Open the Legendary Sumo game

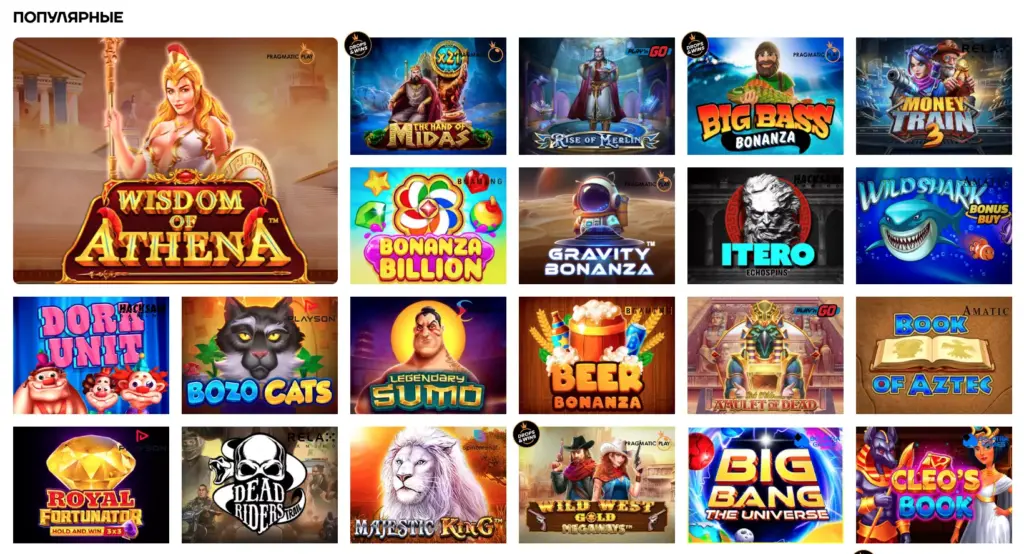[x=428, y=355]
